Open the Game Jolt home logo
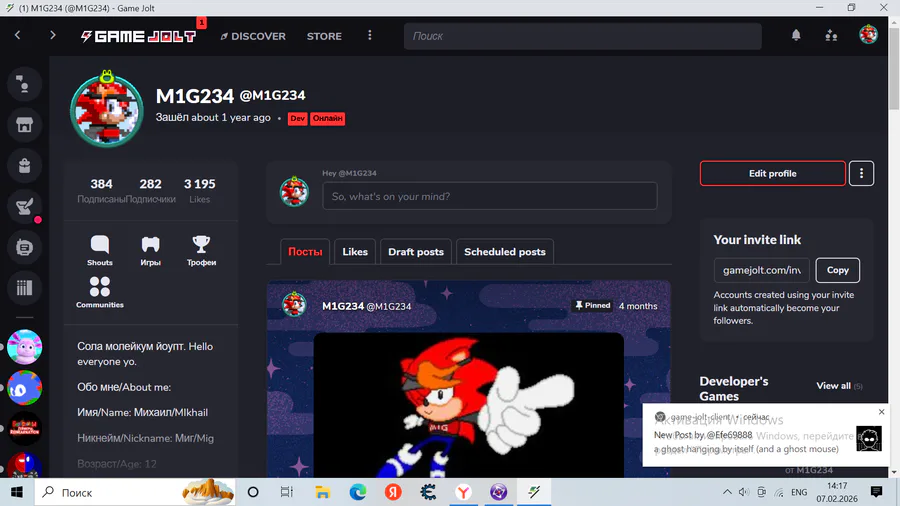 (138, 36)
